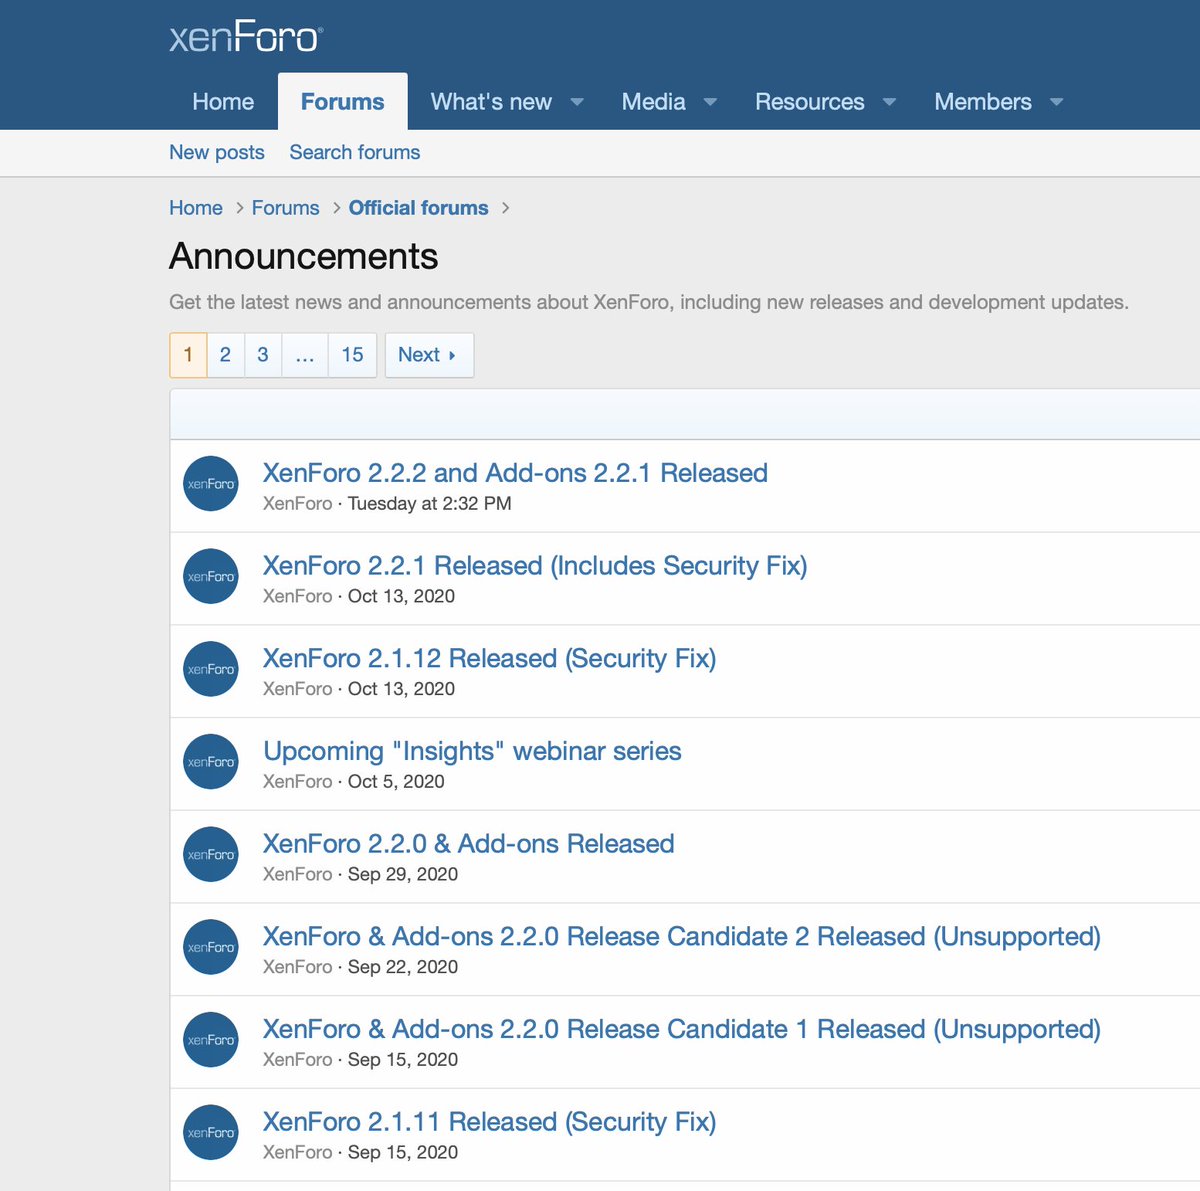
Task: Click Forums in the breadcrumb
Action: coord(286,208)
